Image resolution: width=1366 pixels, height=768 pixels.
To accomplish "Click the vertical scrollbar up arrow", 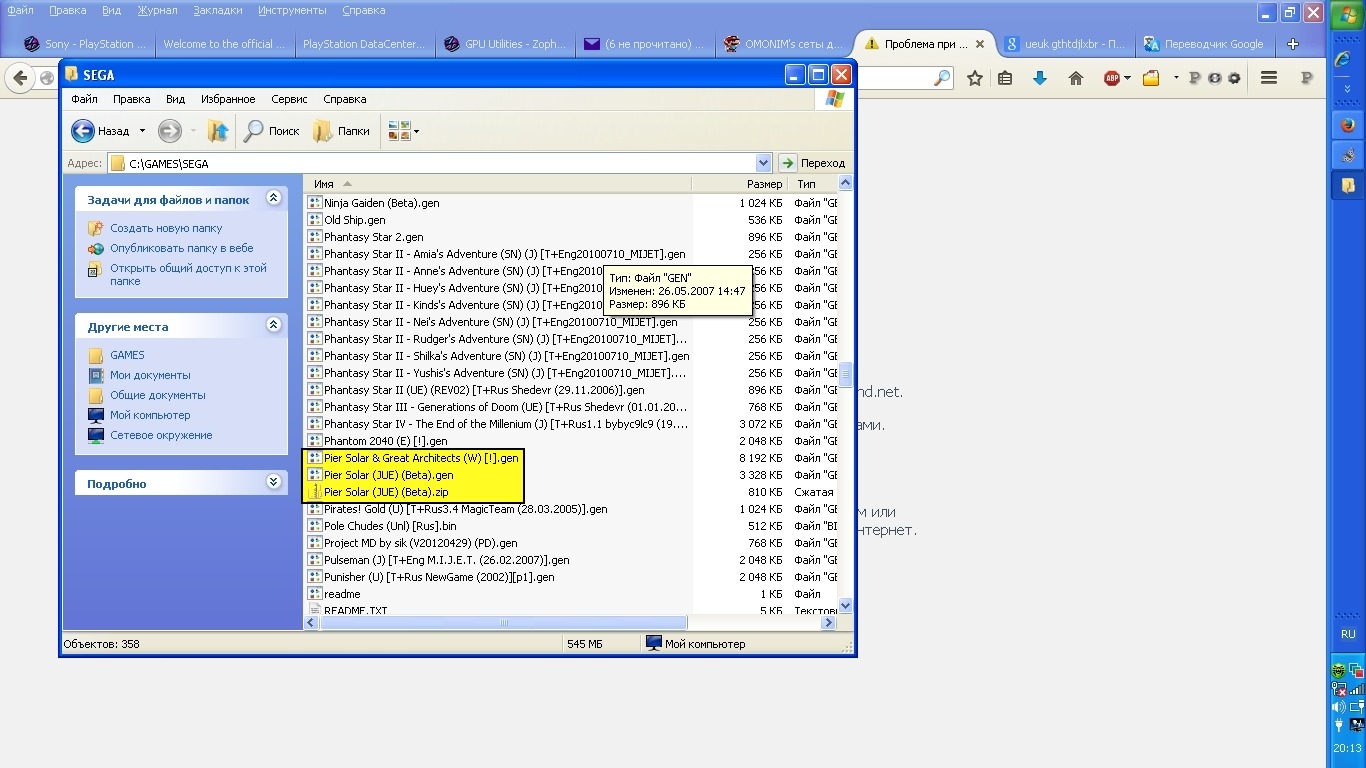I will (845, 183).
